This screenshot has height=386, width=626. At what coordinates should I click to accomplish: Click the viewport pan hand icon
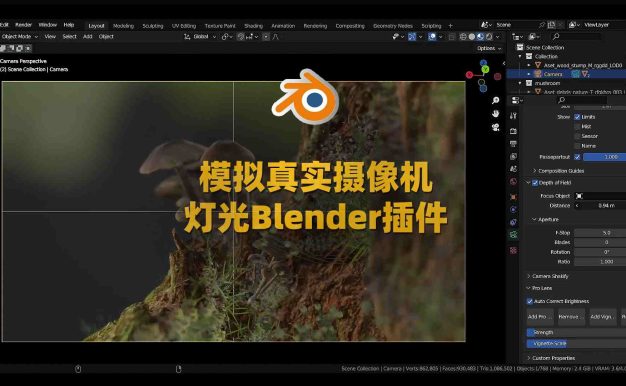495,114
